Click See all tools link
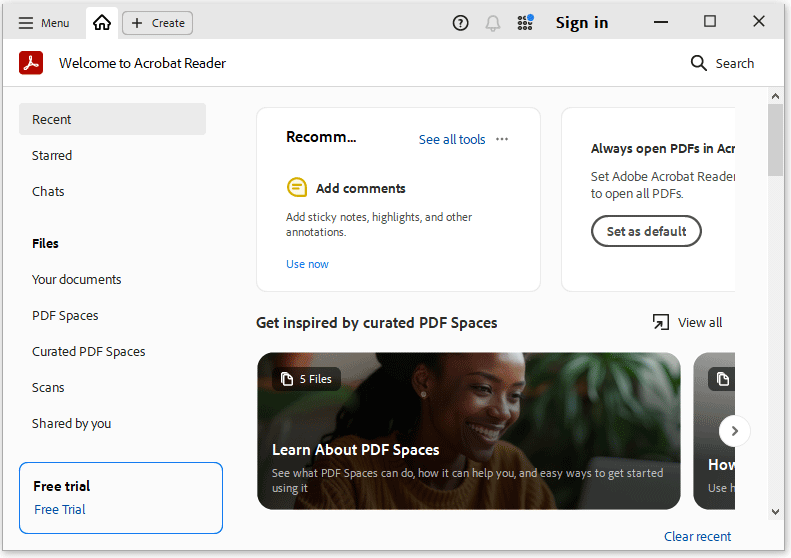 pos(452,139)
